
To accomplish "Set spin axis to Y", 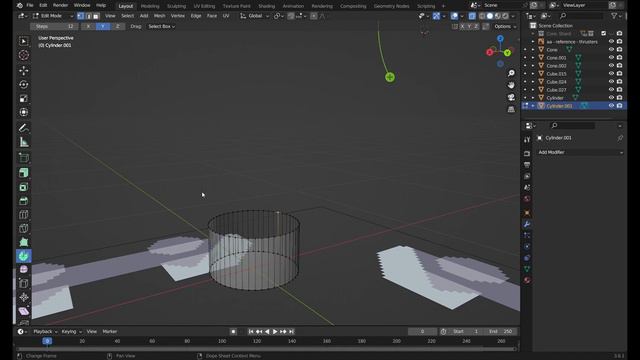I will (103, 26).
